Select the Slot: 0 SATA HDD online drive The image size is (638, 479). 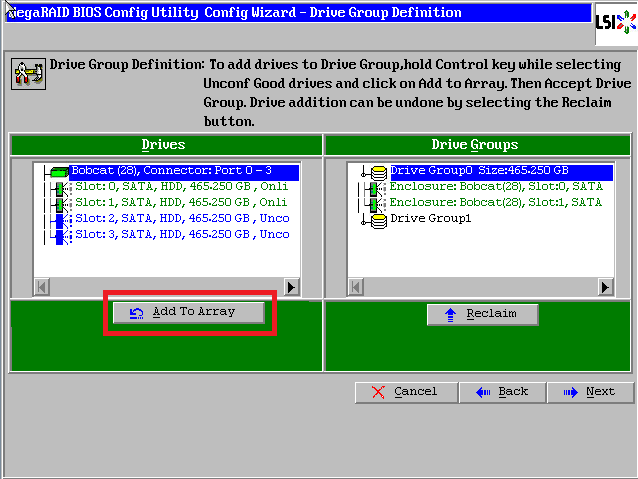tap(181, 187)
